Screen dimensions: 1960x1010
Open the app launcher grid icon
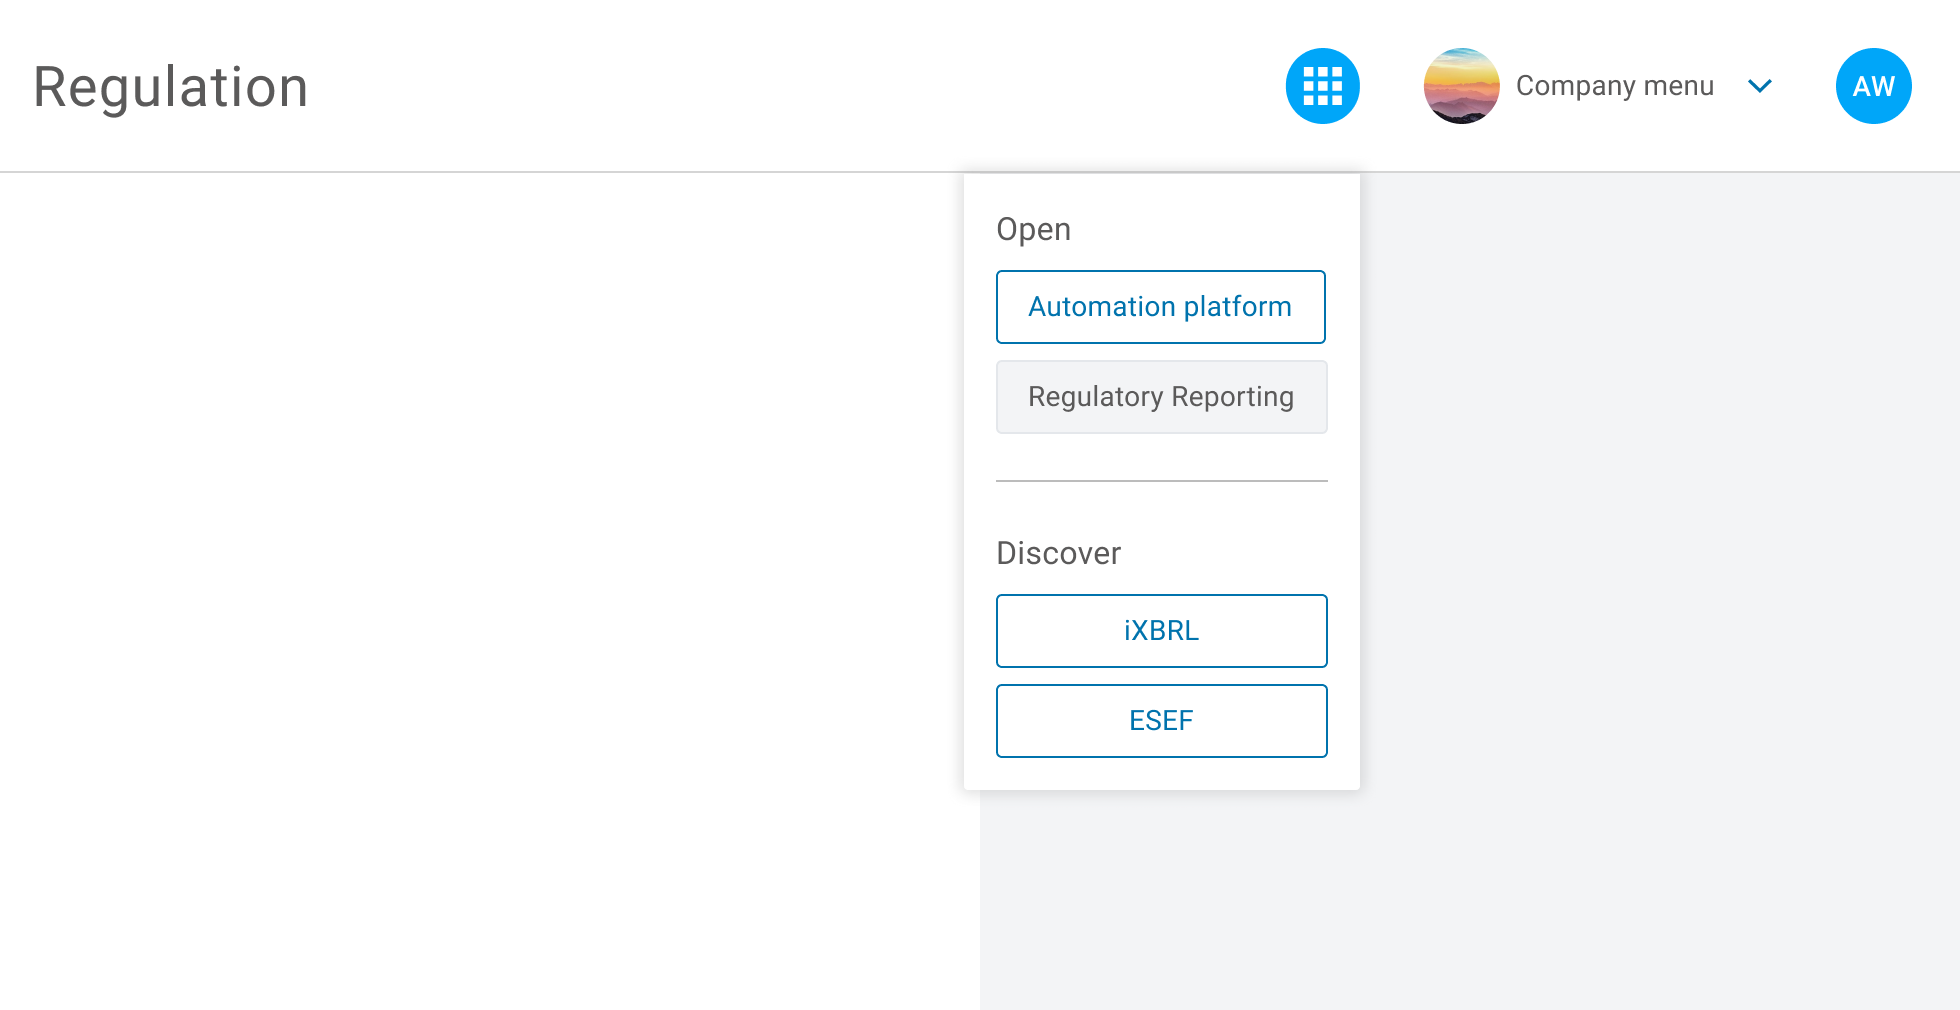pyautogui.click(x=1322, y=86)
